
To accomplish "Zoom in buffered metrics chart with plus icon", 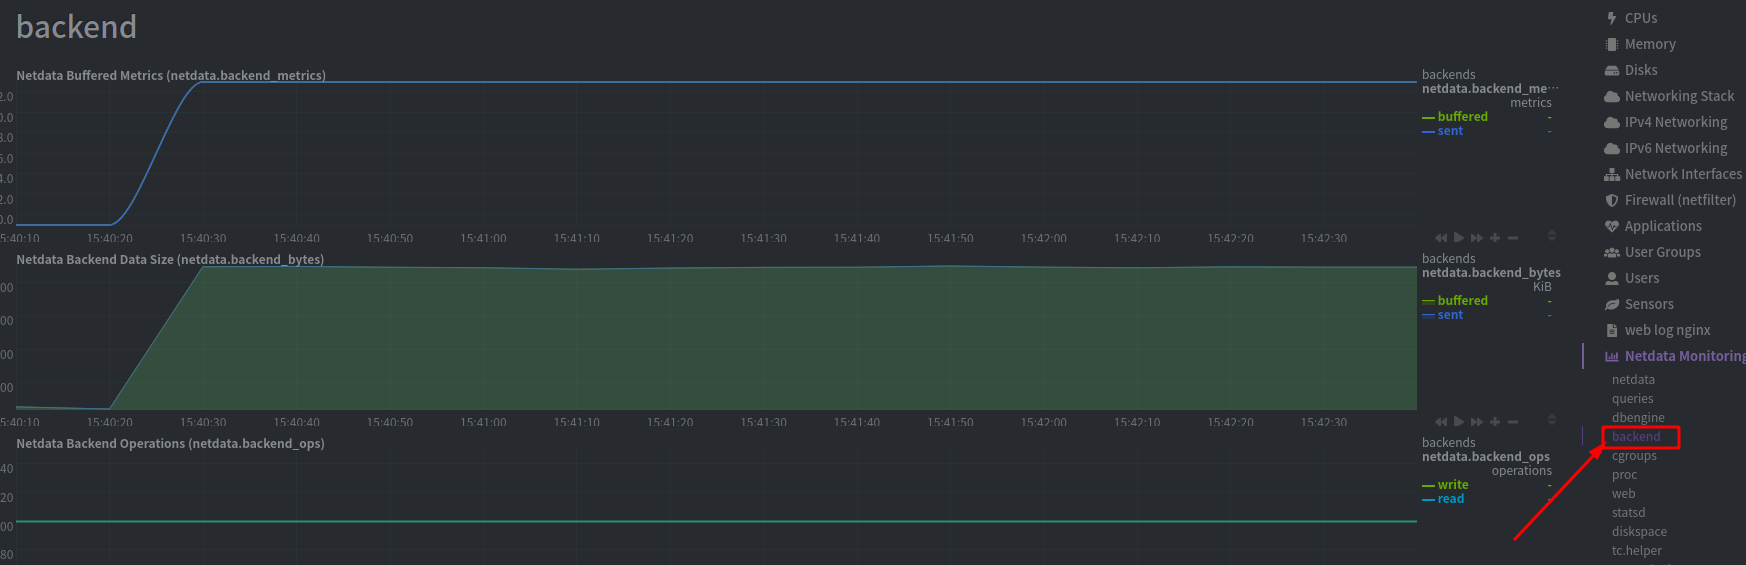I will coord(1495,238).
